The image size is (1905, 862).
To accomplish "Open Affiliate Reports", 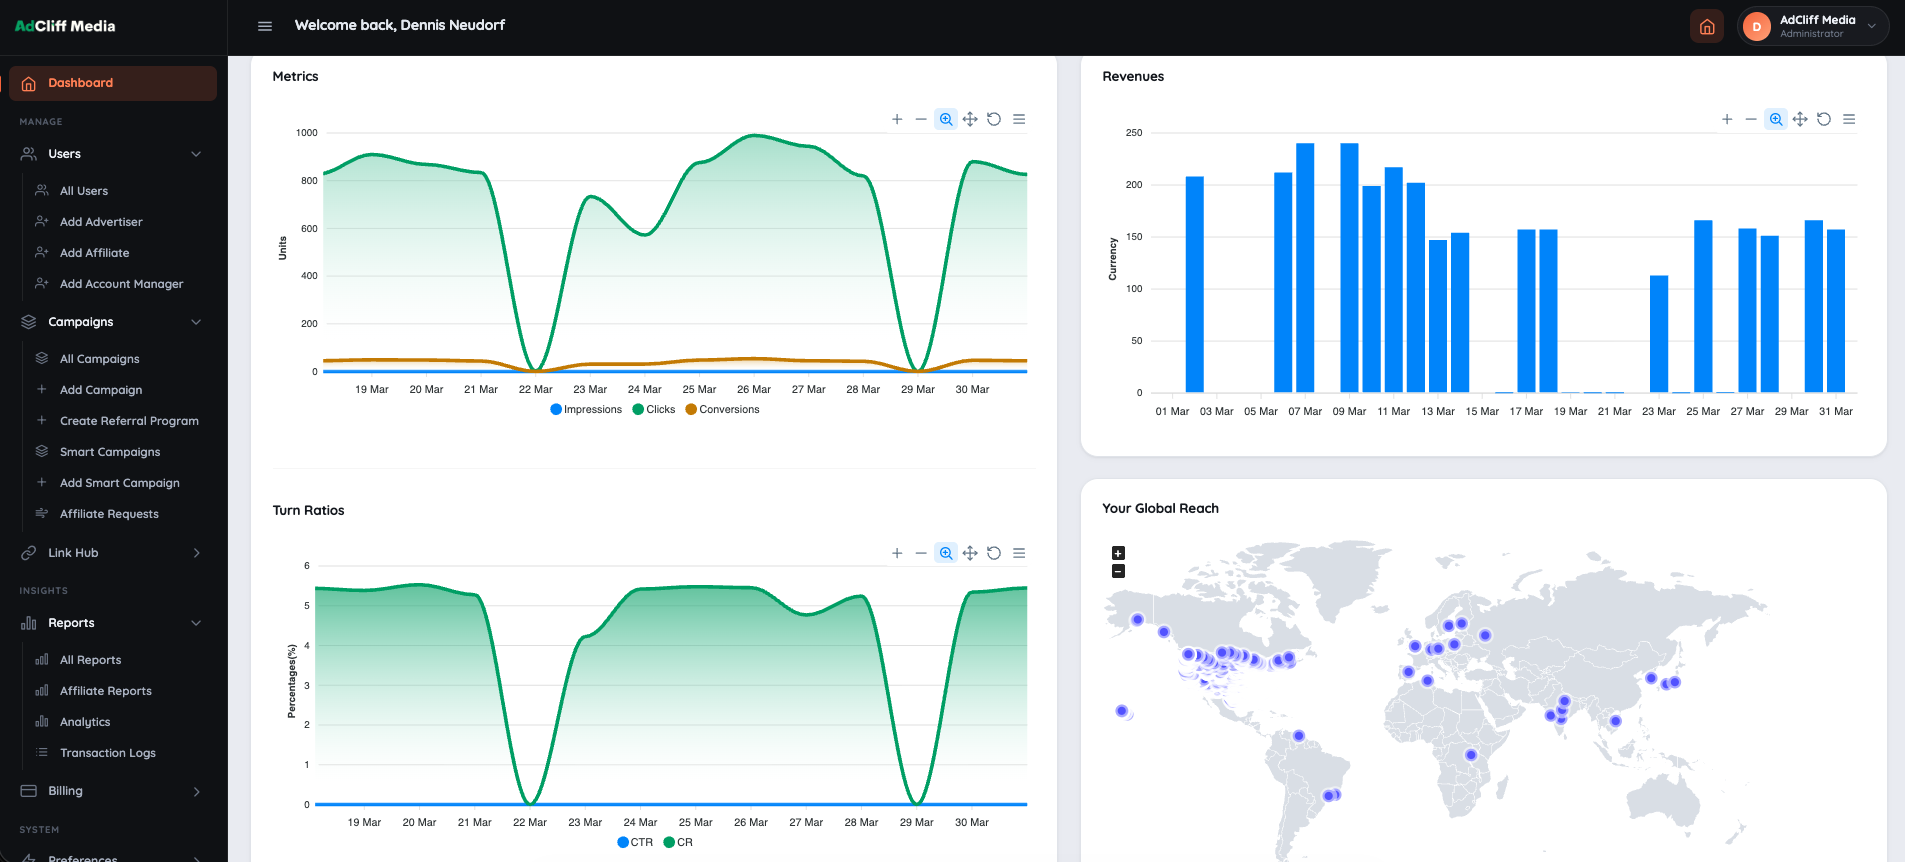I will coord(105,691).
